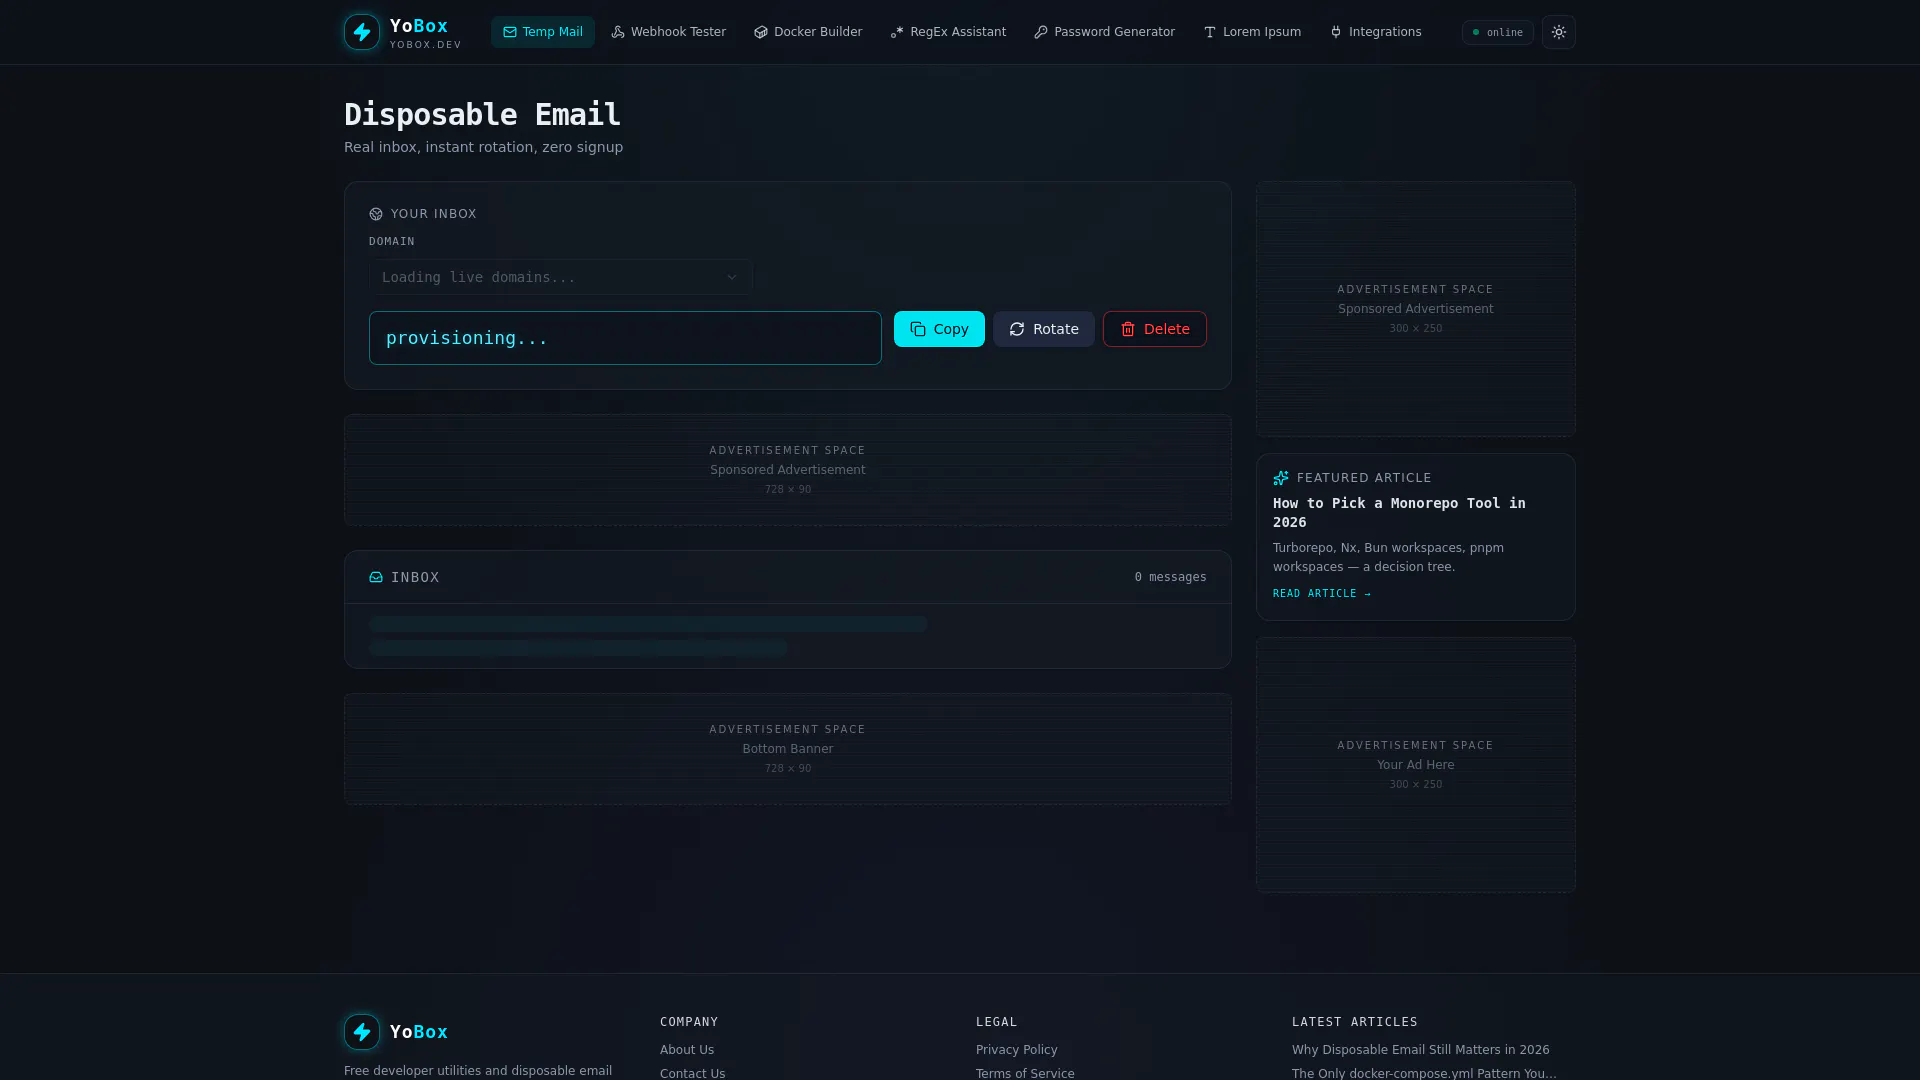Click the plug icon beside Integrations

click(1335, 32)
